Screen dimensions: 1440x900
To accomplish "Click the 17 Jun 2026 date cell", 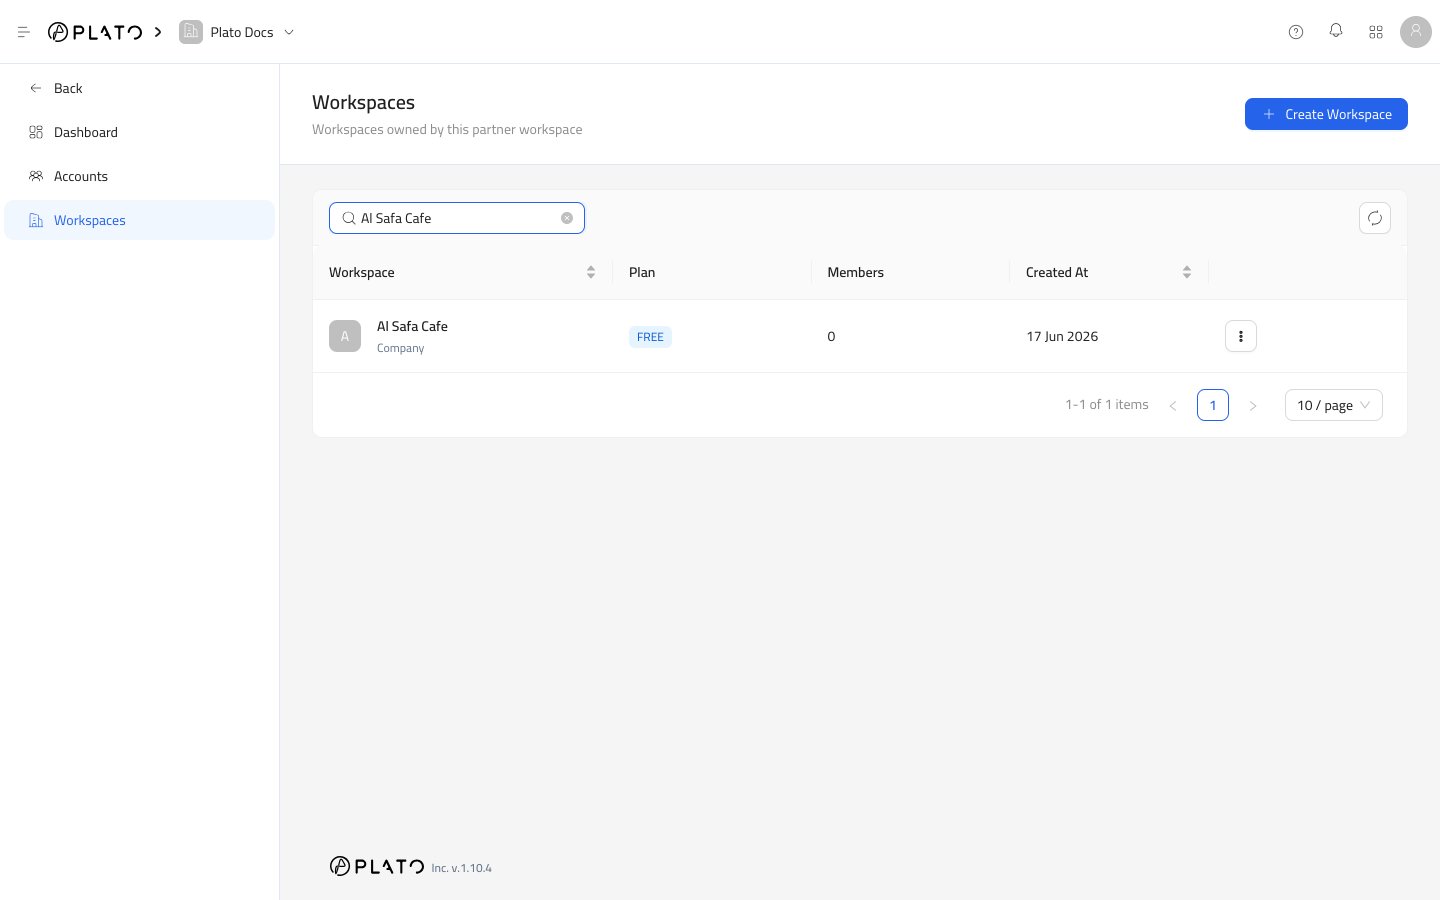I will [1062, 336].
